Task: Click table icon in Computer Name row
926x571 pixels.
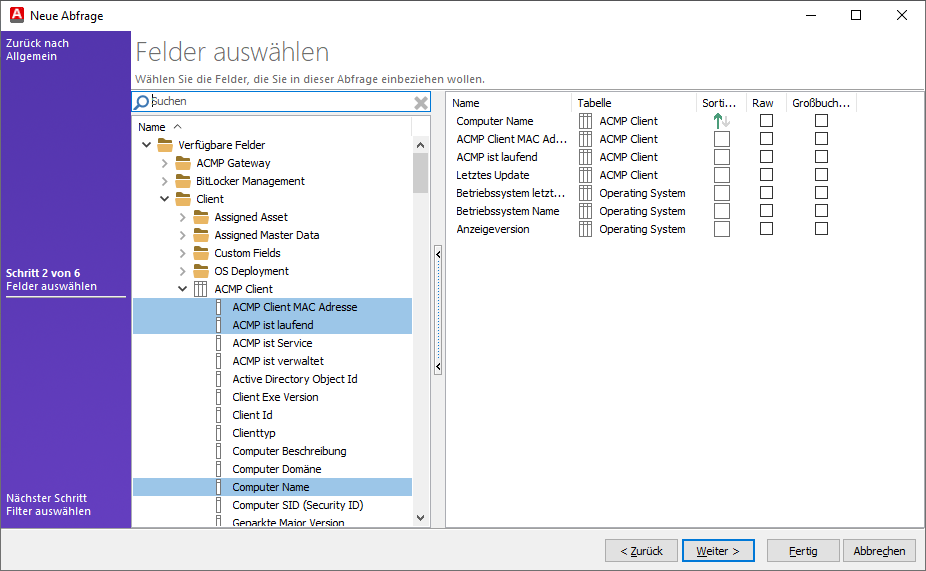Action: pyautogui.click(x=585, y=121)
